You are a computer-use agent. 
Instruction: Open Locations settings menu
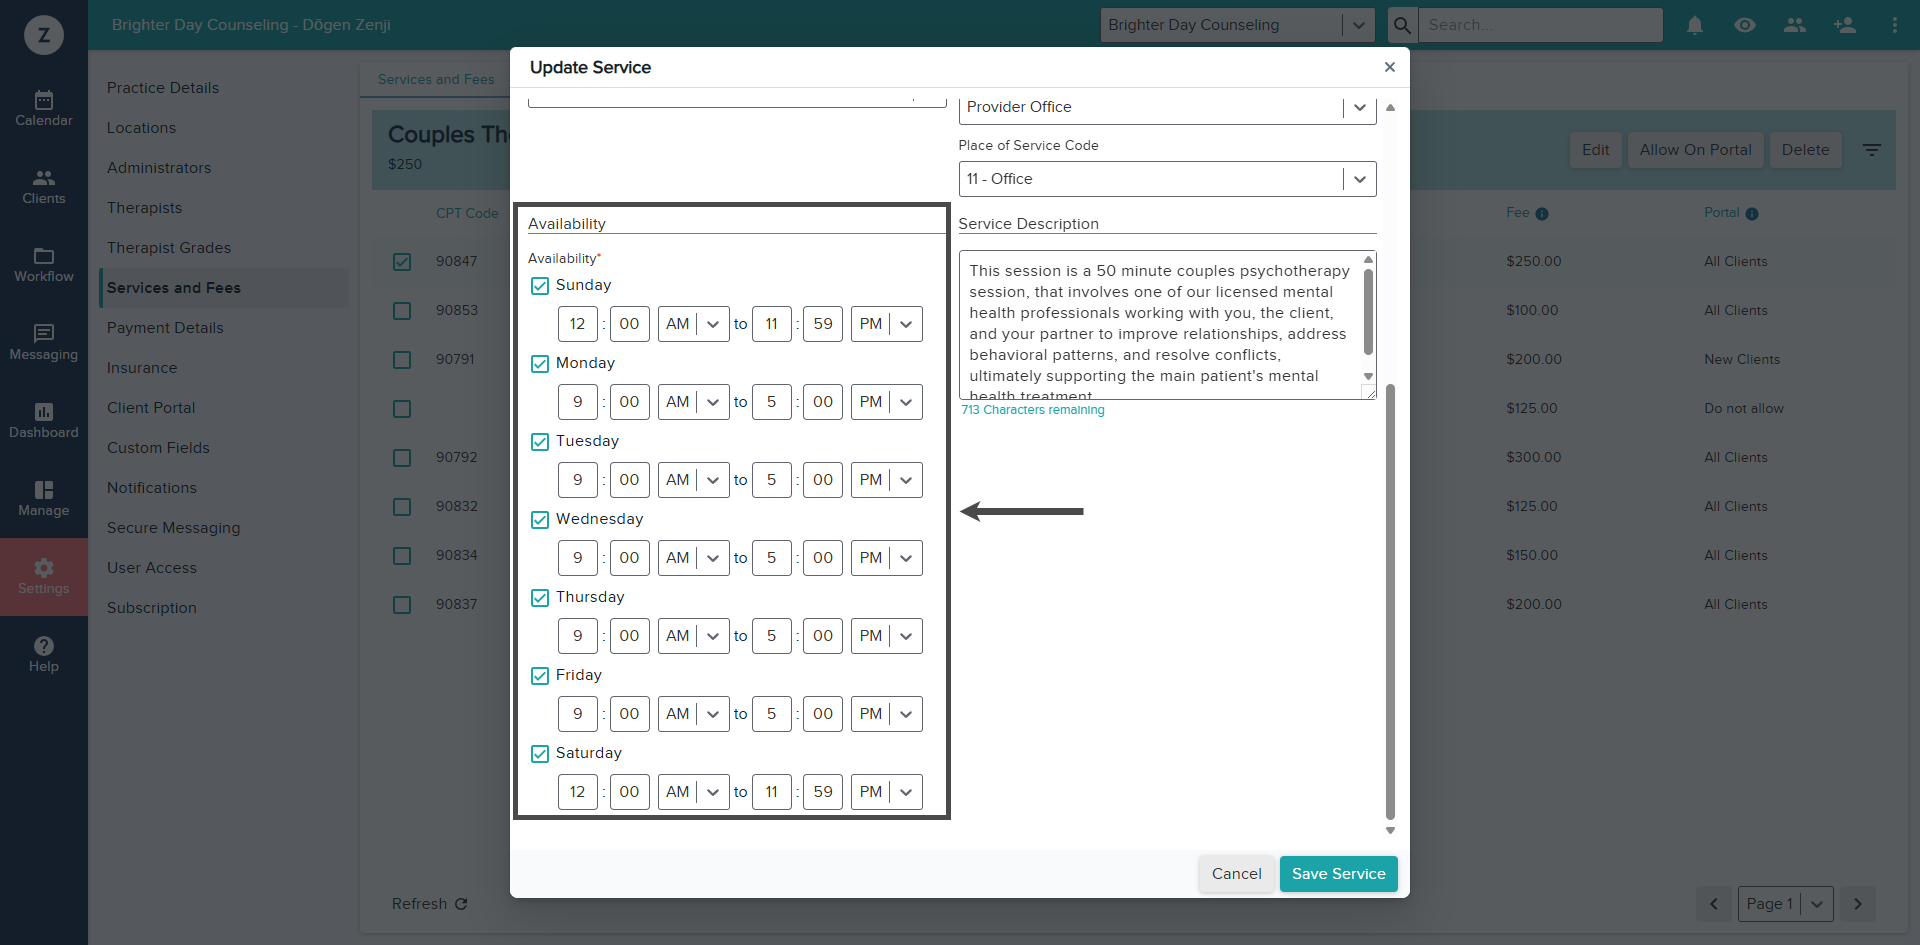[x=142, y=128]
